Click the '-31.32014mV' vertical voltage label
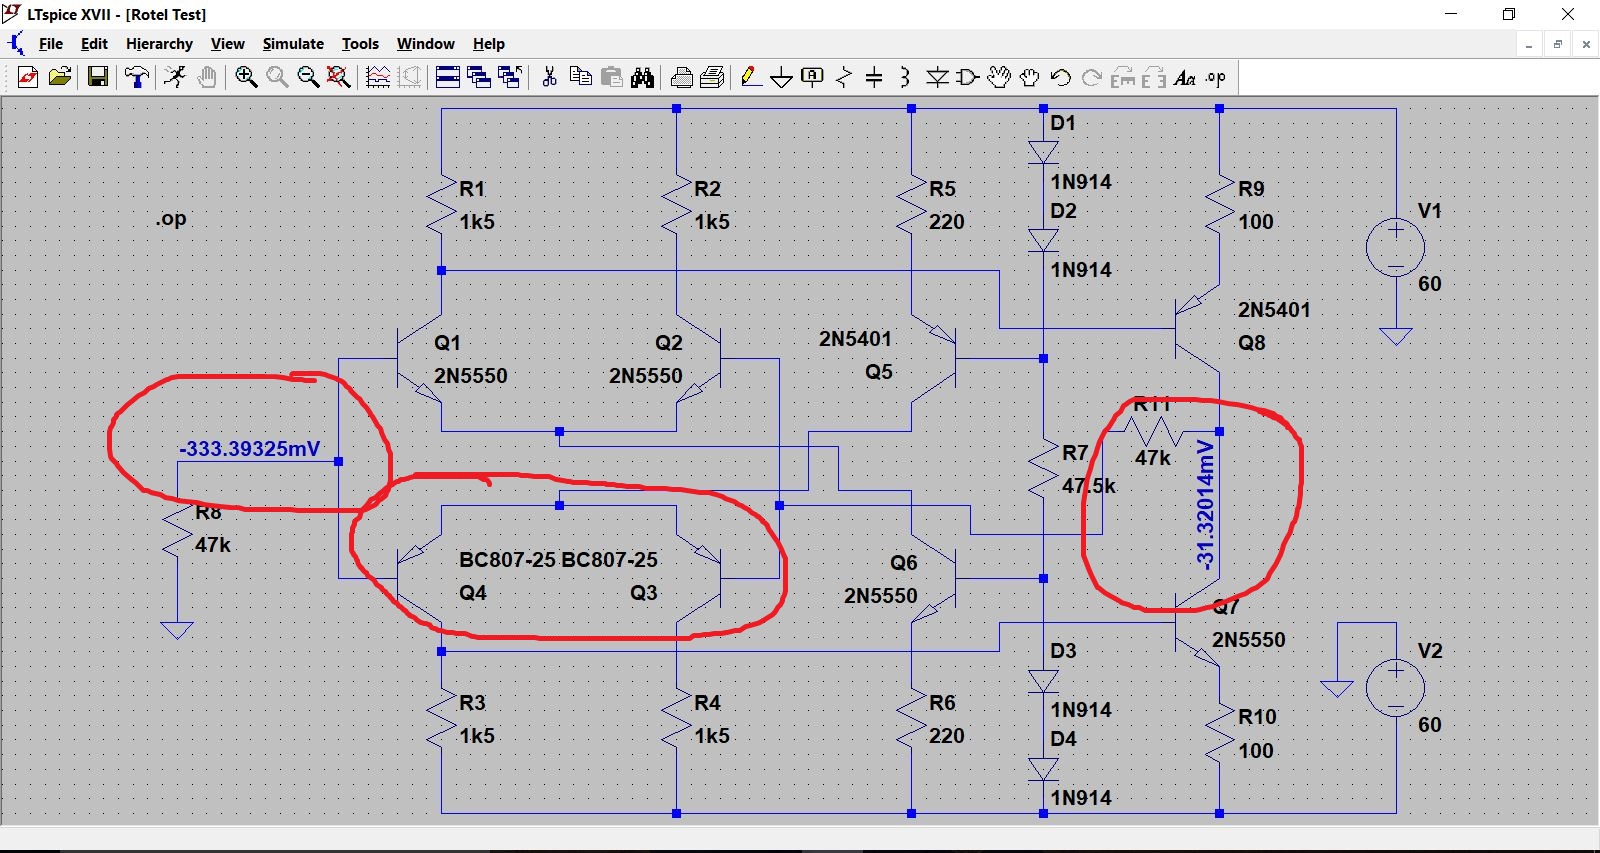1600x853 pixels. pos(1206,505)
